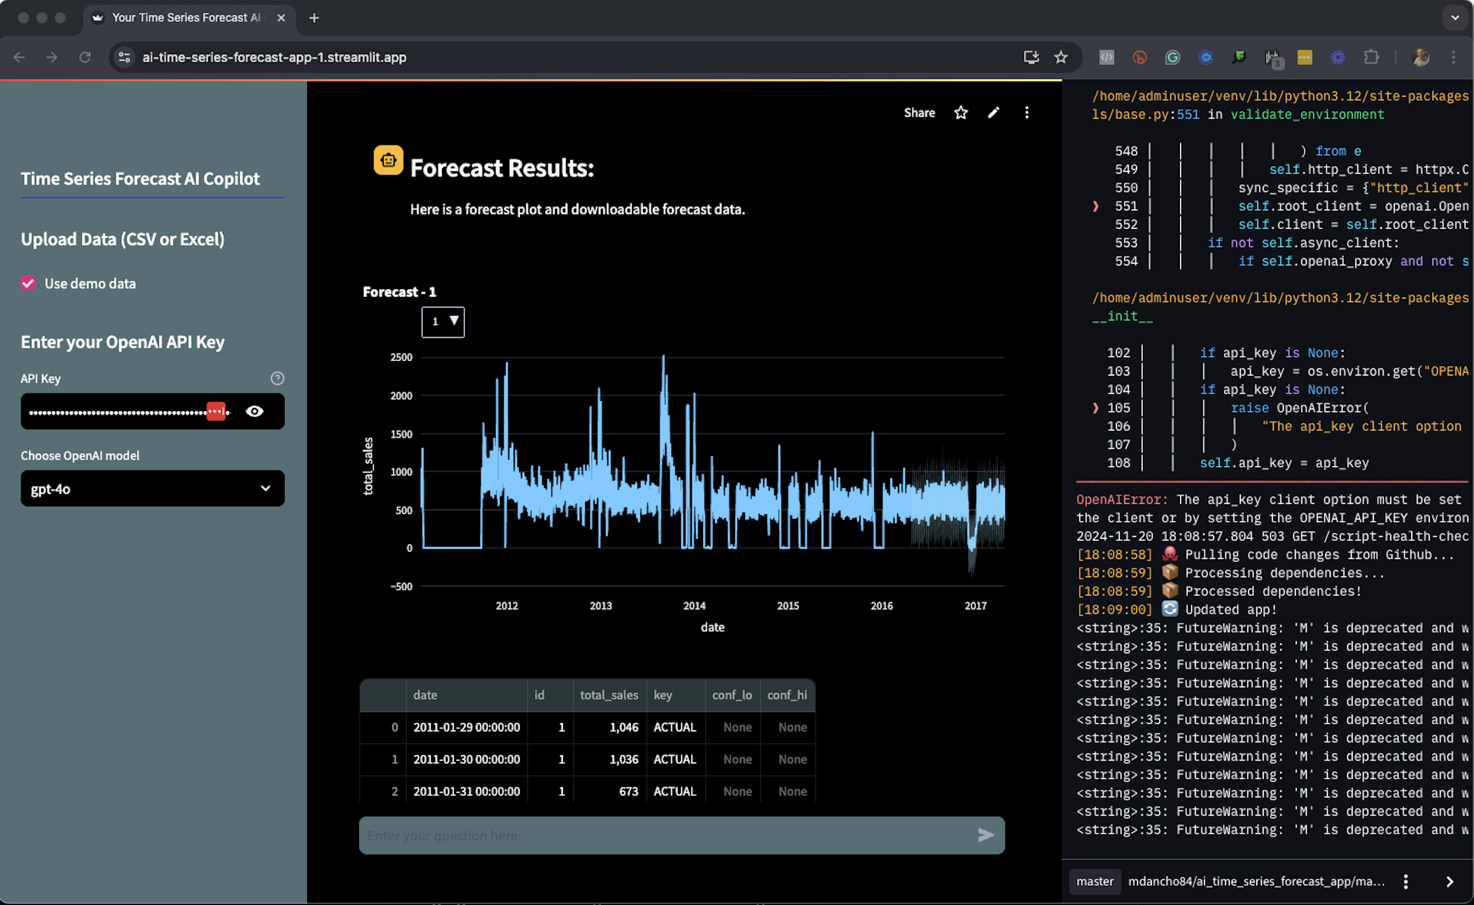The height and width of the screenshot is (905, 1474).
Task: Click the Share button
Action: click(919, 113)
